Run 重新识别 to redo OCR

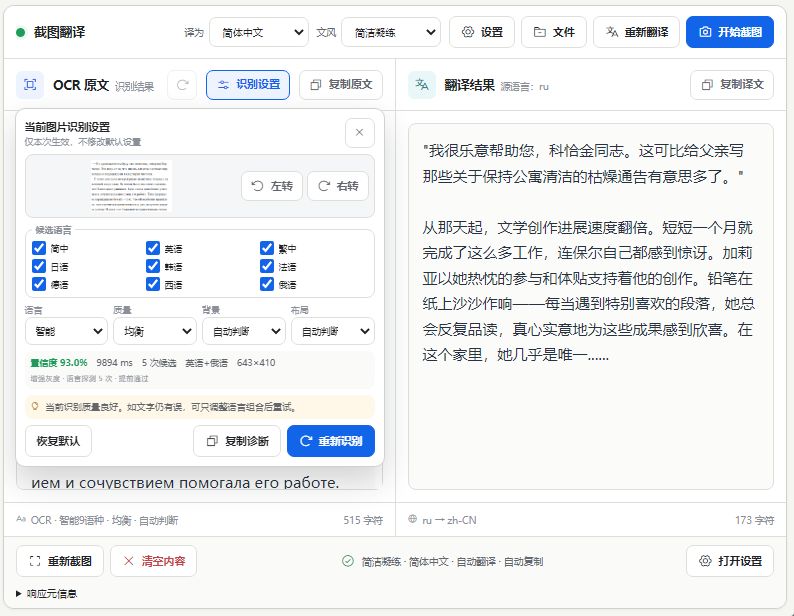pyautogui.click(x=331, y=441)
